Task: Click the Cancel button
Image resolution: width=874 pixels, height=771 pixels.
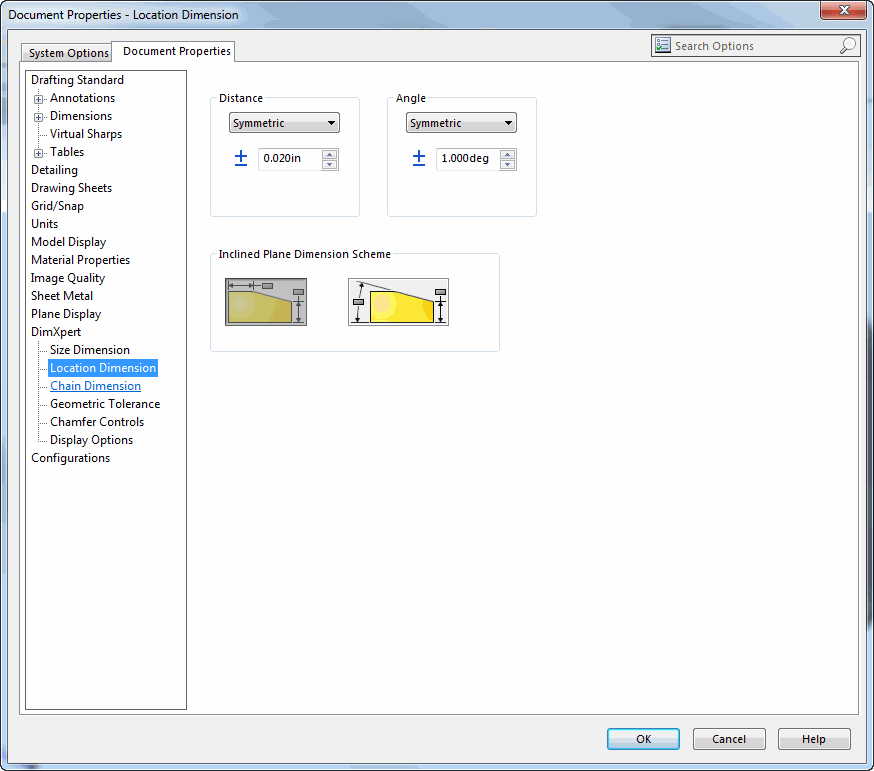Action: 729,739
